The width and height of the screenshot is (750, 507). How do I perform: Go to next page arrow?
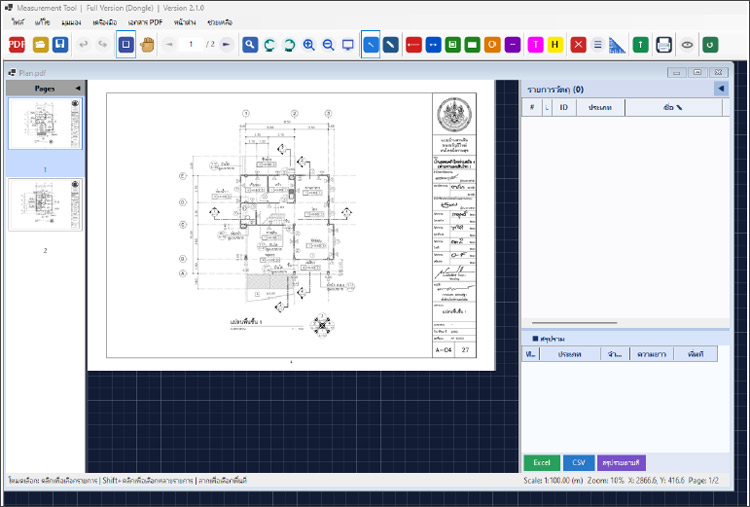pyautogui.click(x=227, y=44)
